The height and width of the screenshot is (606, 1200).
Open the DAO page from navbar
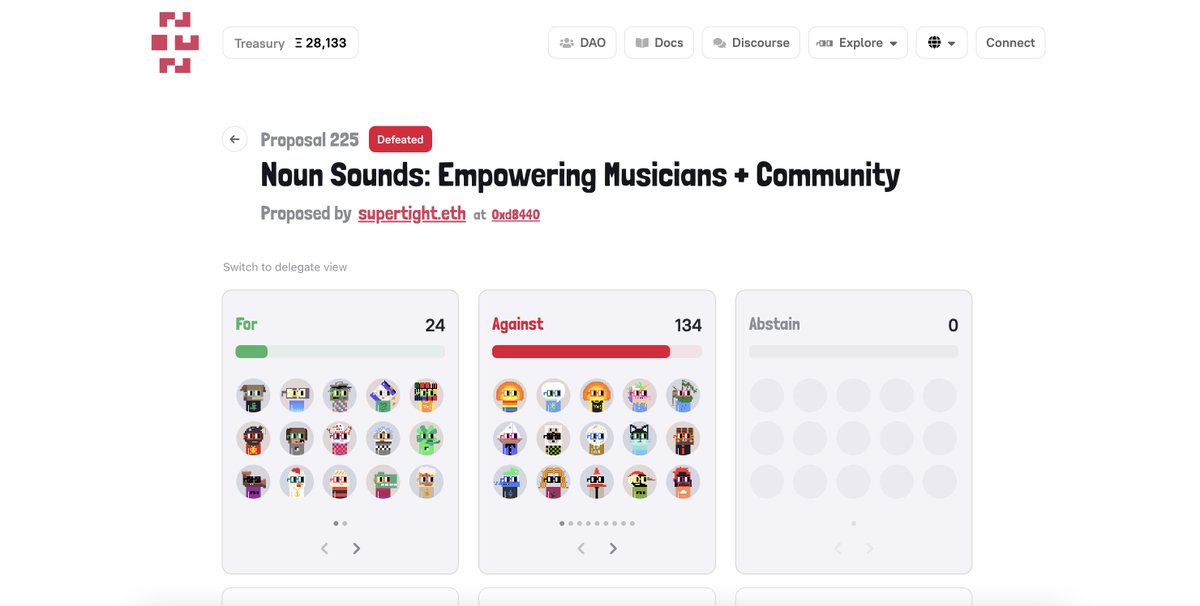(x=583, y=43)
